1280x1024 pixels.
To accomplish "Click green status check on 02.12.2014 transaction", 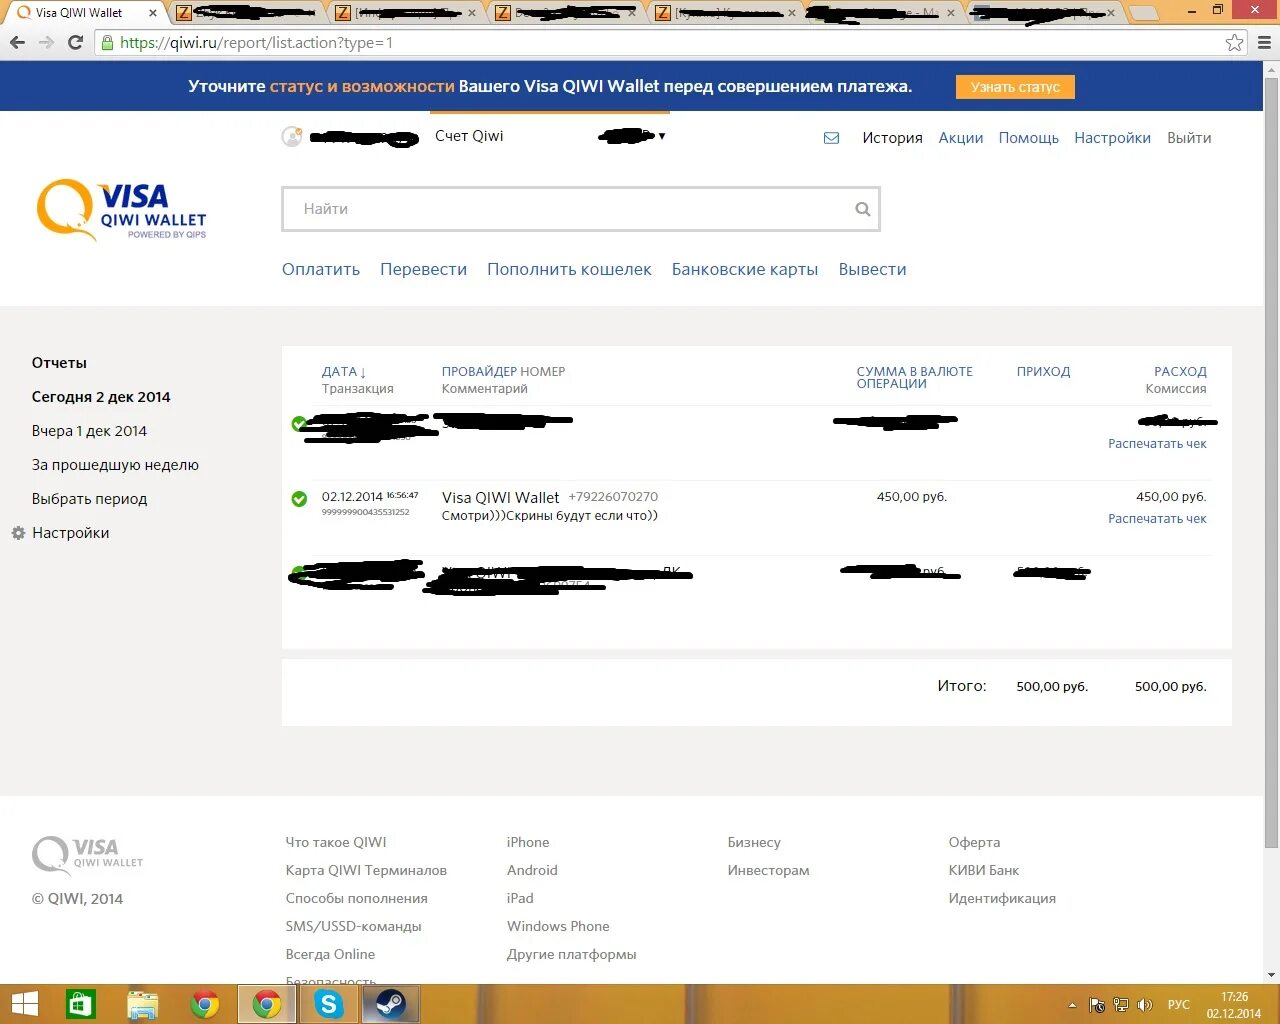I will click(299, 498).
